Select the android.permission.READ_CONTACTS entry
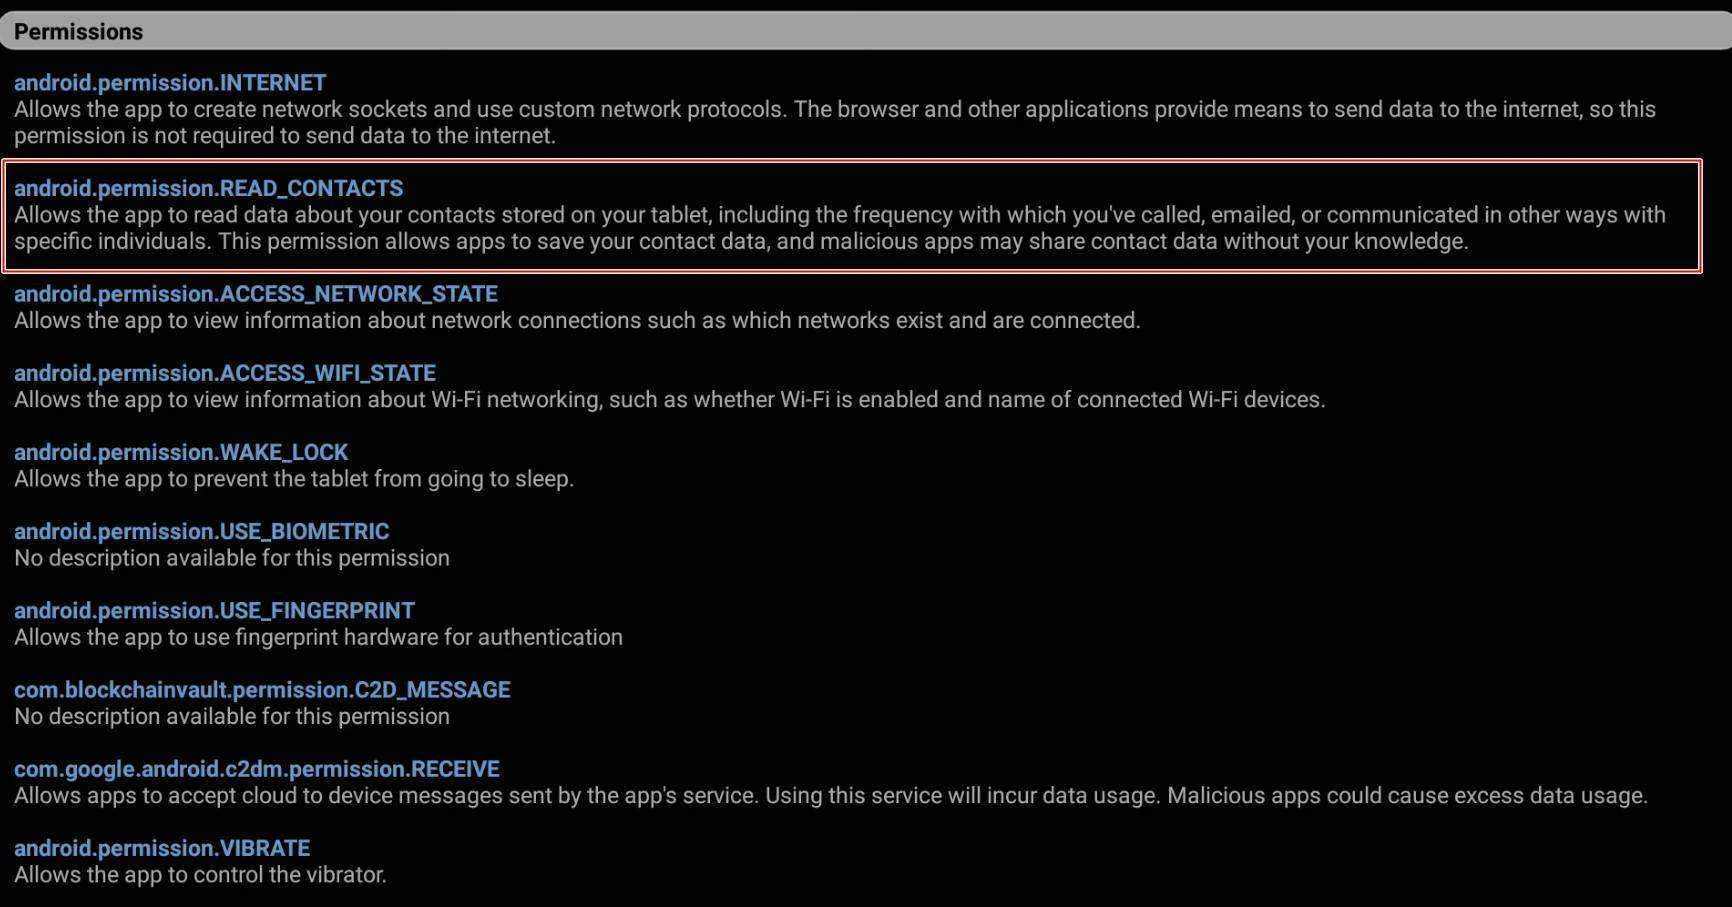Image resolution: width=1732 pixels, height=907 pixels. click(208, 188)
